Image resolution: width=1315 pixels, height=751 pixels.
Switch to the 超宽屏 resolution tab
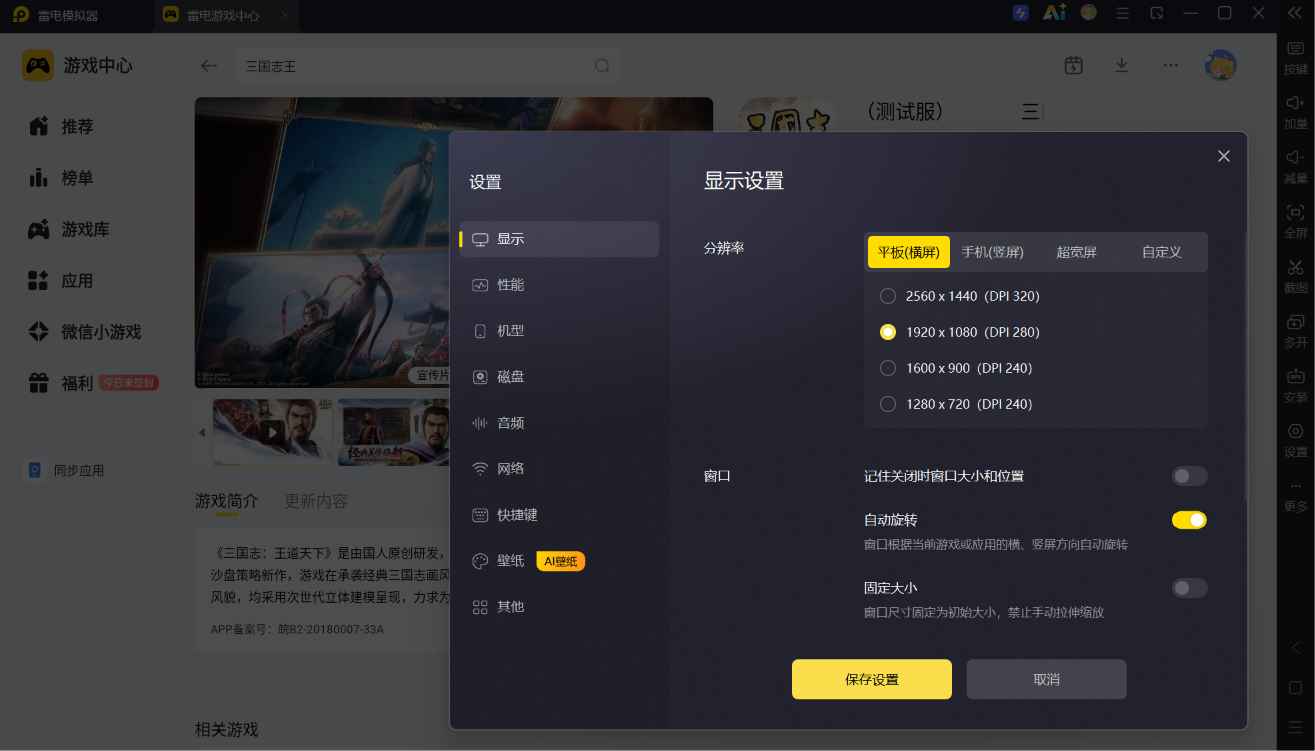(1077, 252)
